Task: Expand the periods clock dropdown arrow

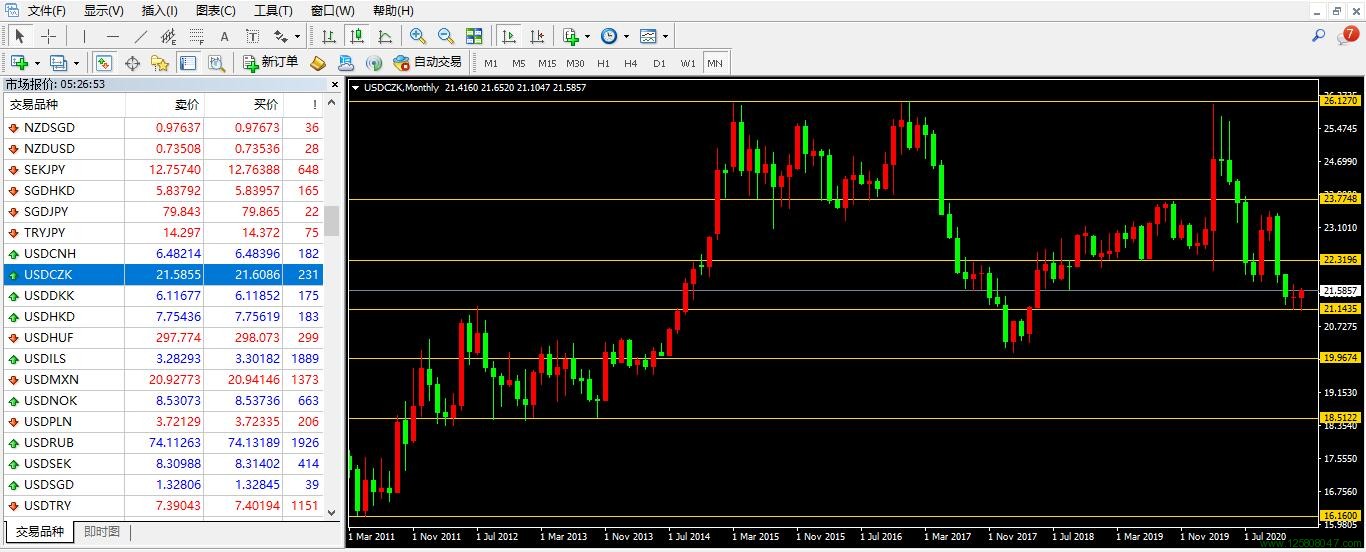Action: coord(626,36)
